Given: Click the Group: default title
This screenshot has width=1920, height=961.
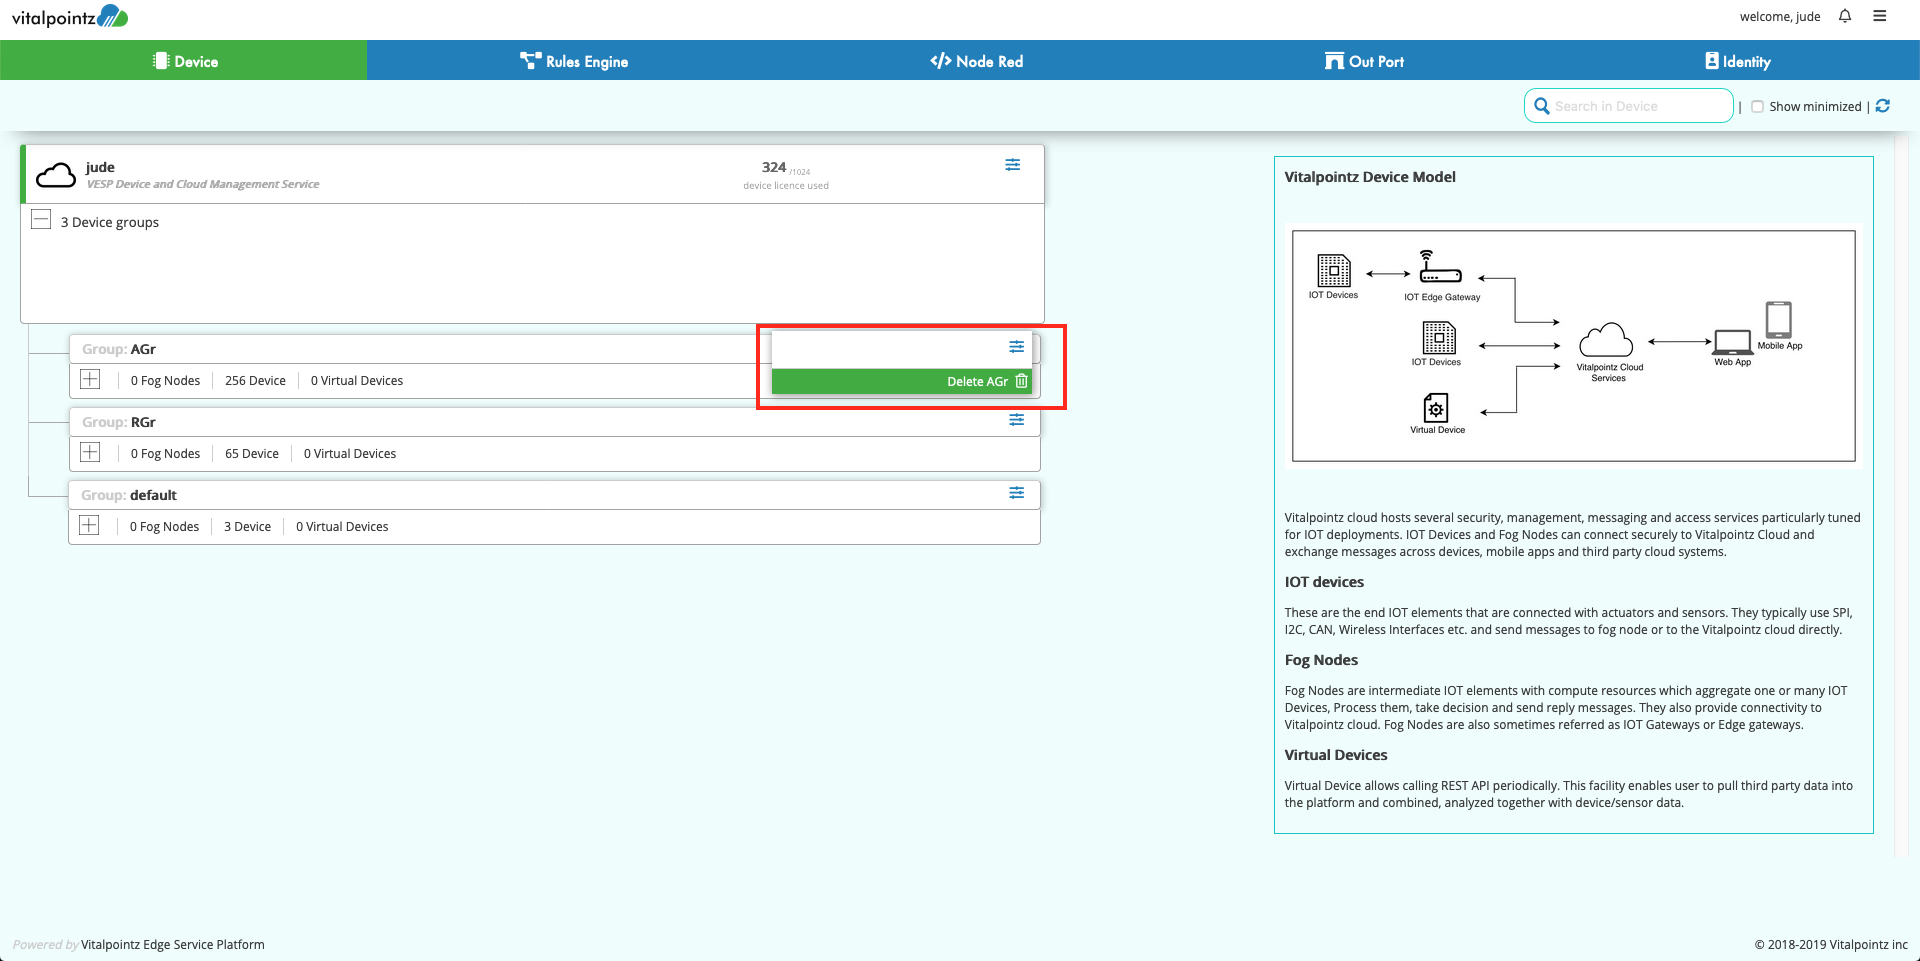Looking at the screenshot, I should pos(129,495).
